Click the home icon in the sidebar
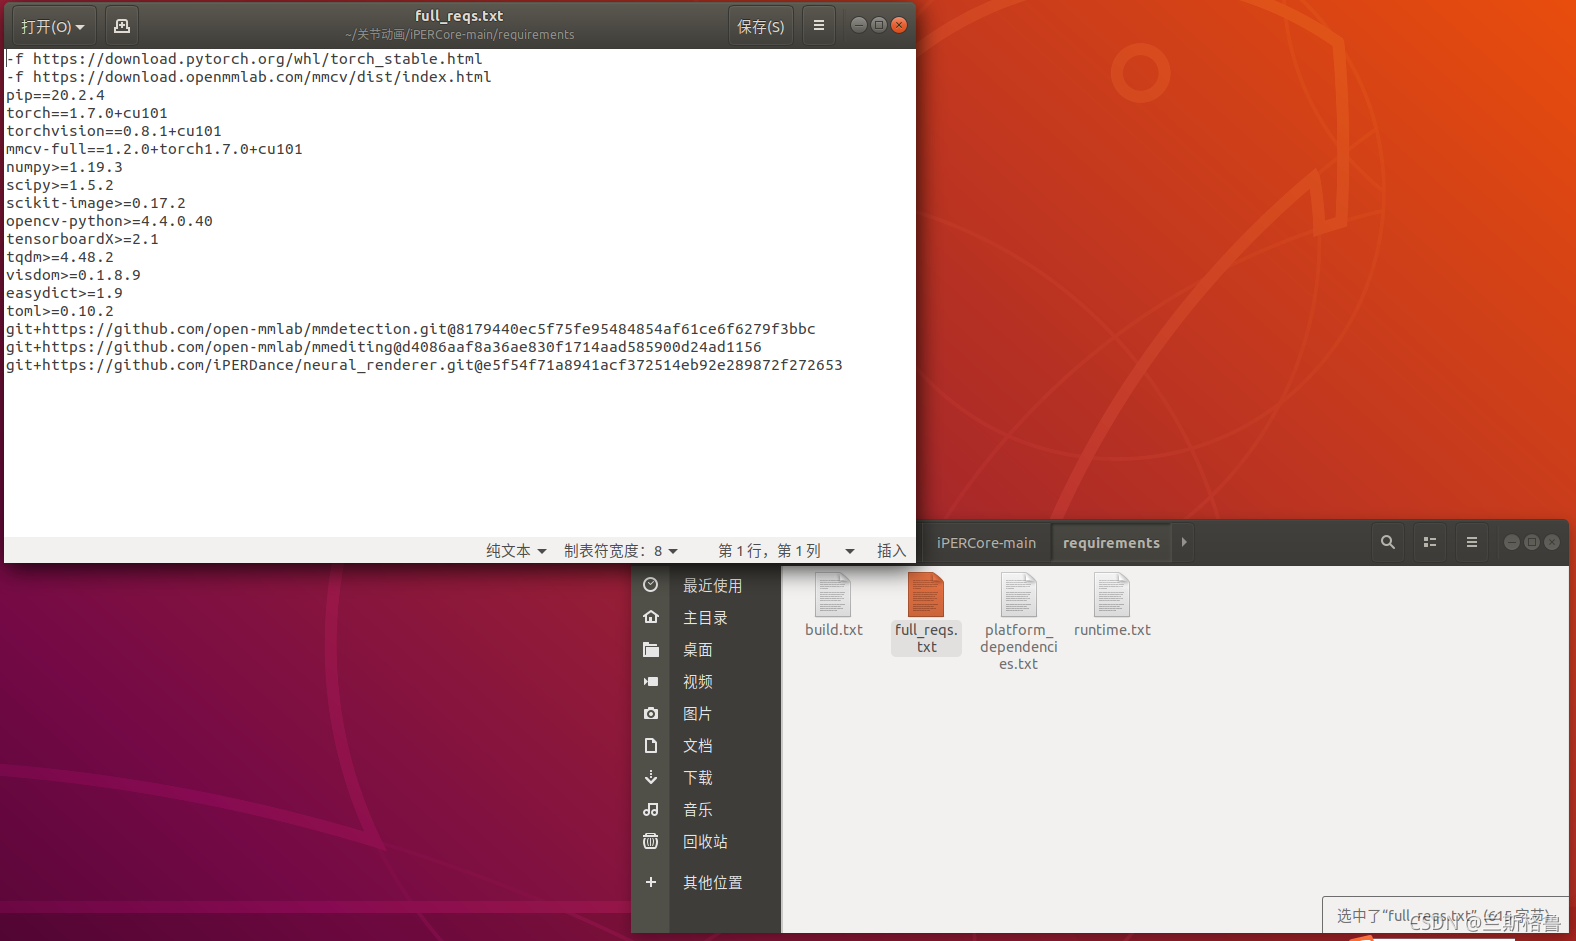 pyautogui.click(x=651, y=617)
